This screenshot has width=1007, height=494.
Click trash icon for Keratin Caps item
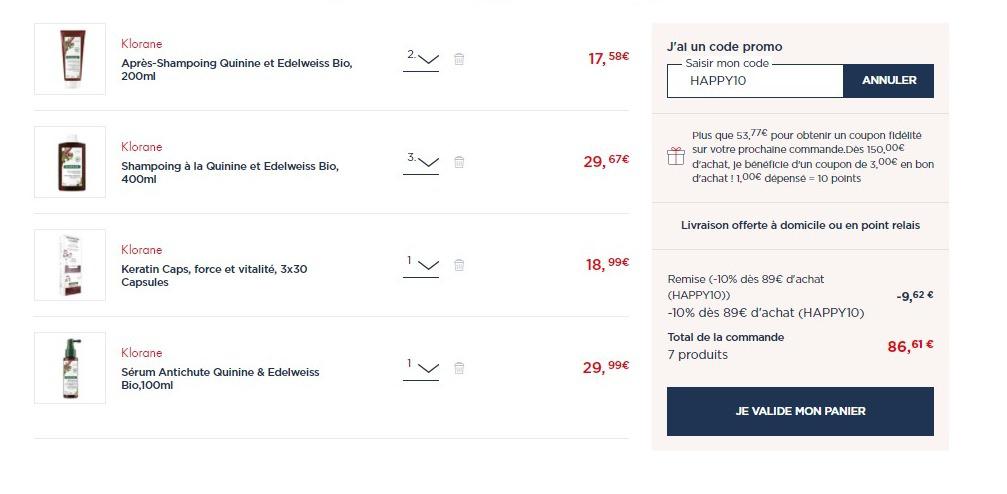(459, 265)
